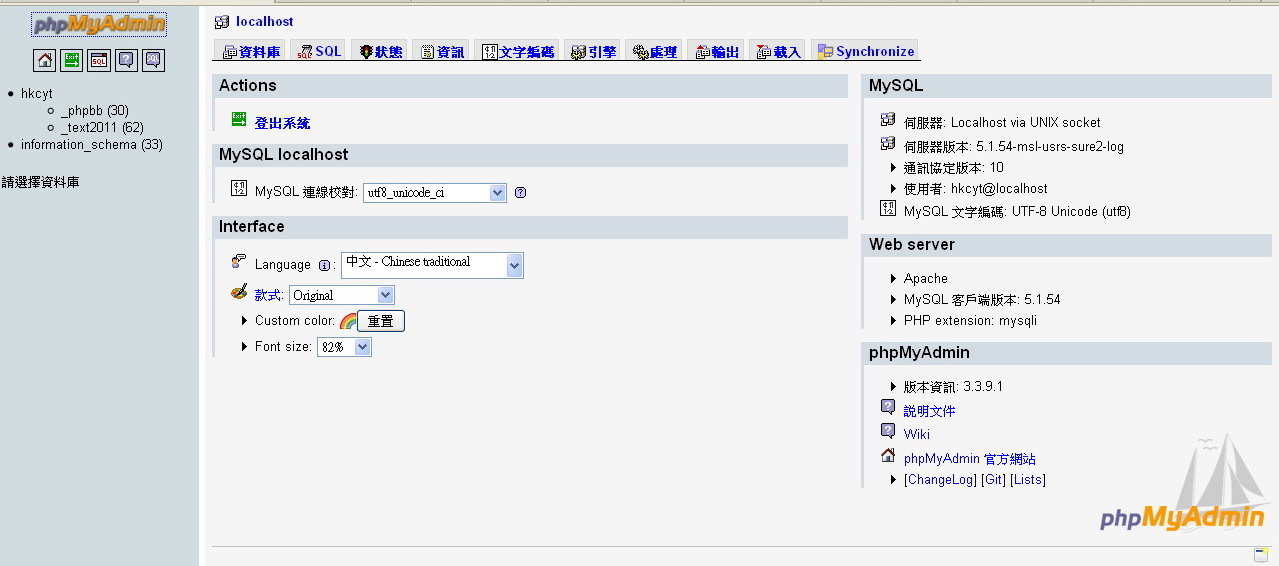Open the Language dropdown showing Chinese traditional

point(432,265)
